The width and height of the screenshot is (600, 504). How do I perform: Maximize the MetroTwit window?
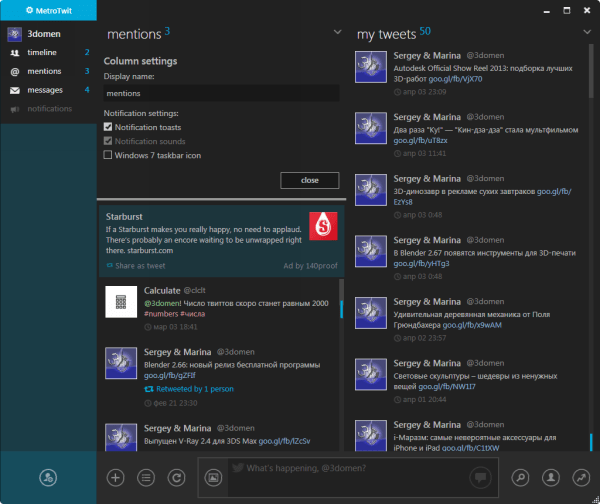coord(567,10)
